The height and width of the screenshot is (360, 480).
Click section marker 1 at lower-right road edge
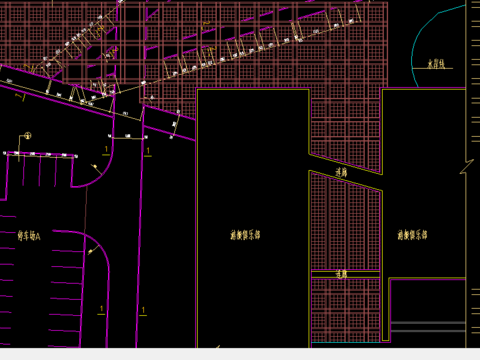pos(143,311)
